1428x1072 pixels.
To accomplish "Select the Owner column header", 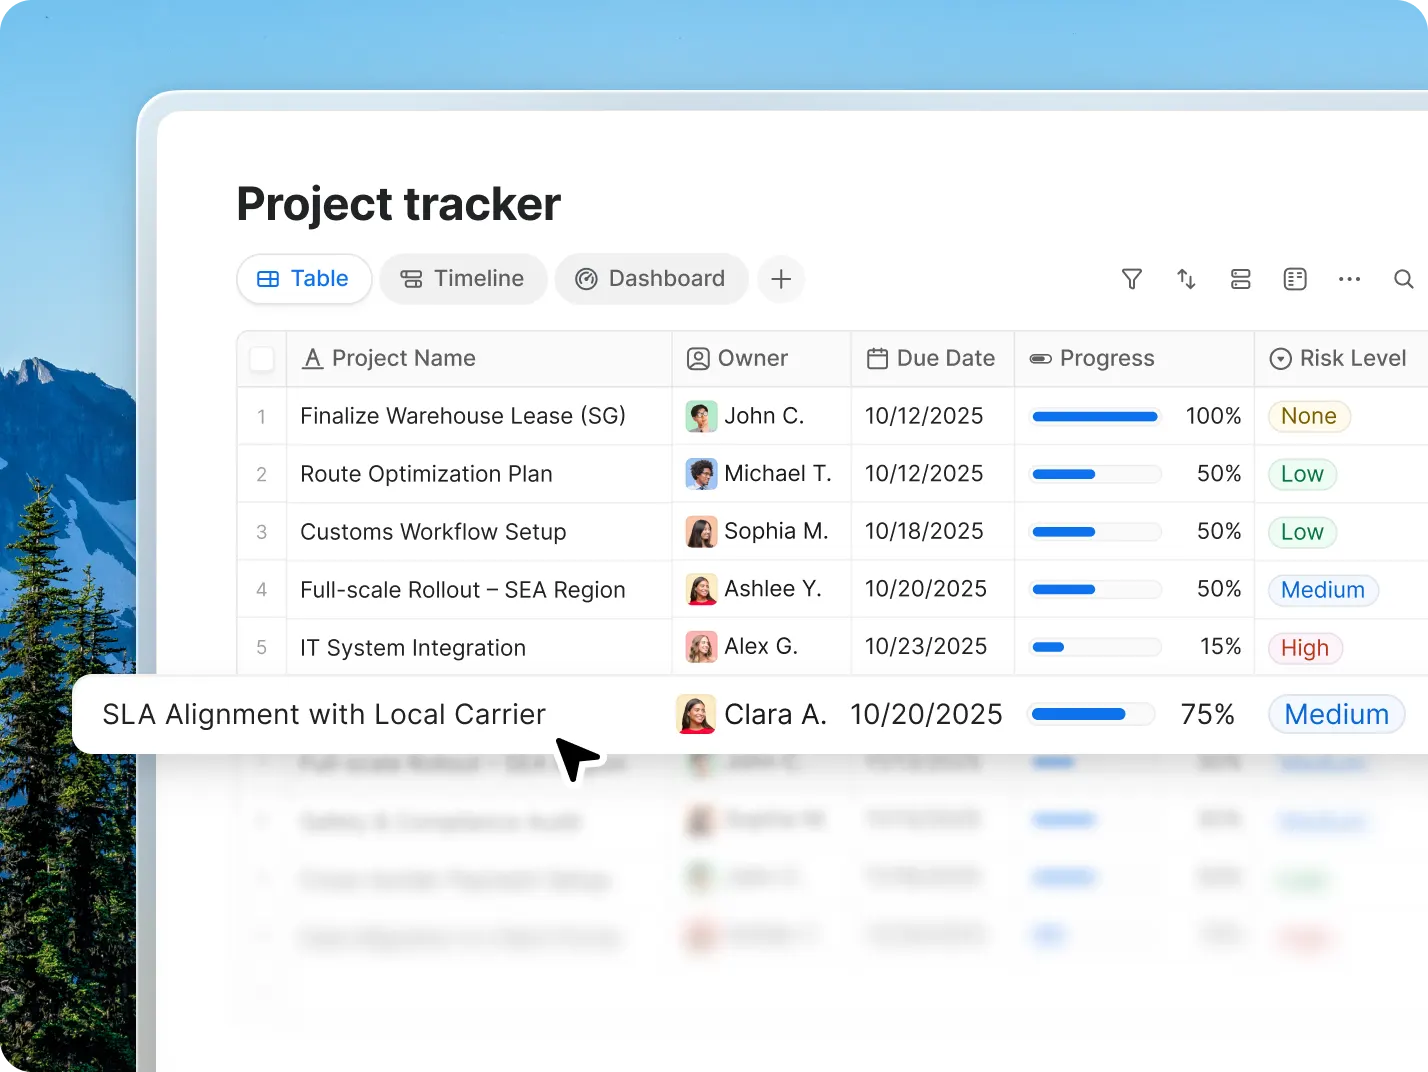I will pyautogui.click(x=761, y=359).
